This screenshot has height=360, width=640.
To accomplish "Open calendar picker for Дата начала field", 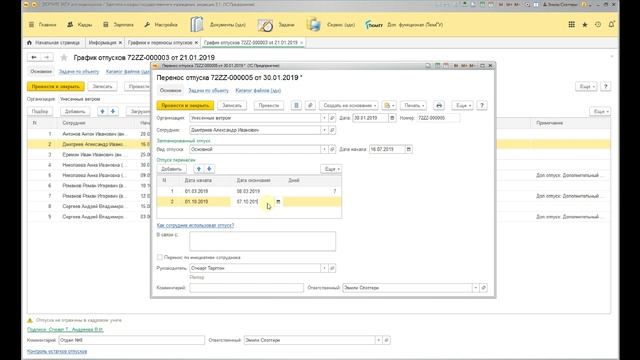I will coord(408,149).
